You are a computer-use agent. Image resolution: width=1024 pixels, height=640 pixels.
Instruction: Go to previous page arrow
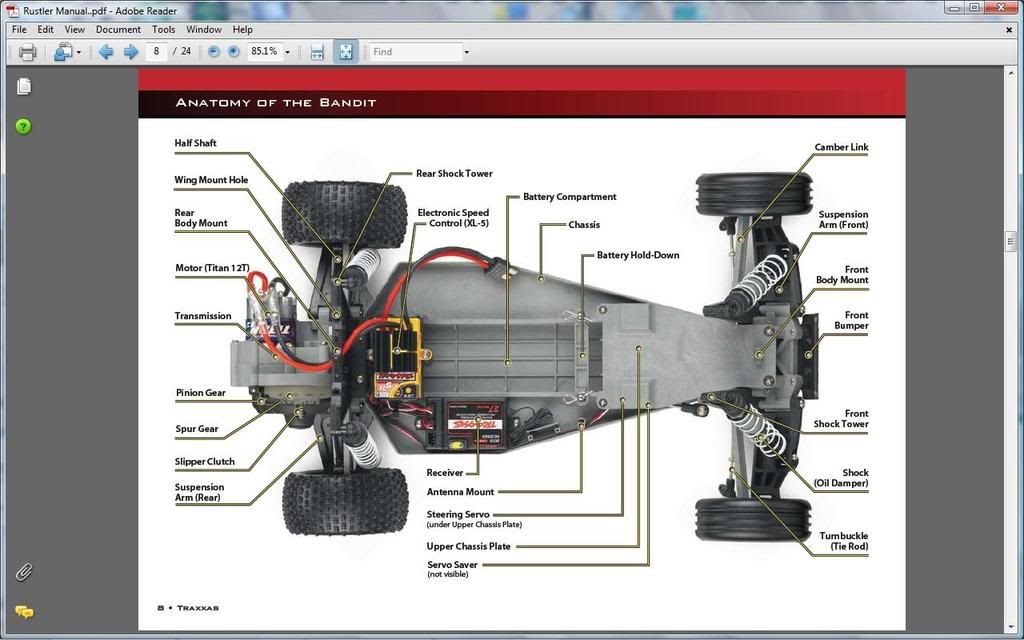pyautogui.click(x=106, y=52)
